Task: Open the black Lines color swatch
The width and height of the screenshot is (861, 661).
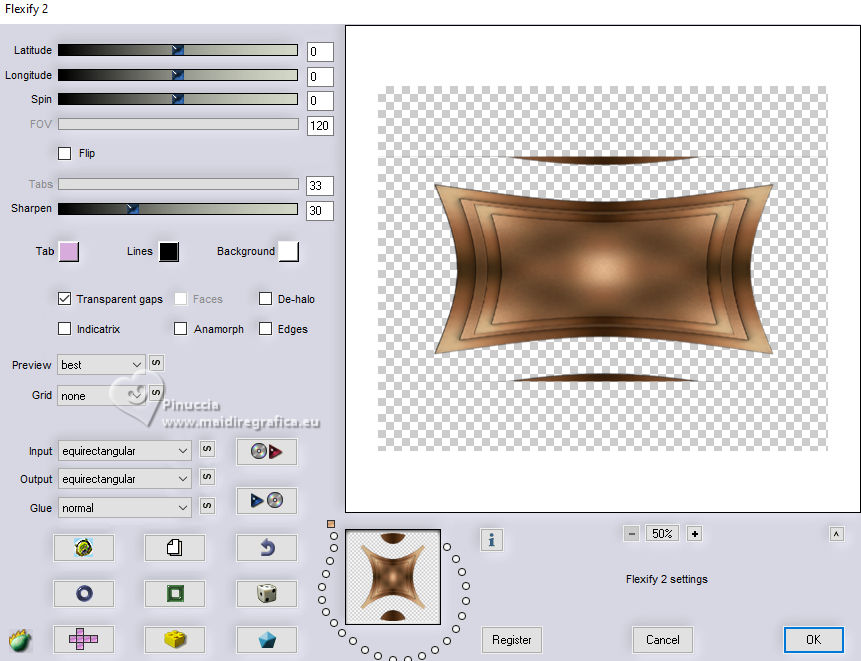Action: tap(169, 251)
